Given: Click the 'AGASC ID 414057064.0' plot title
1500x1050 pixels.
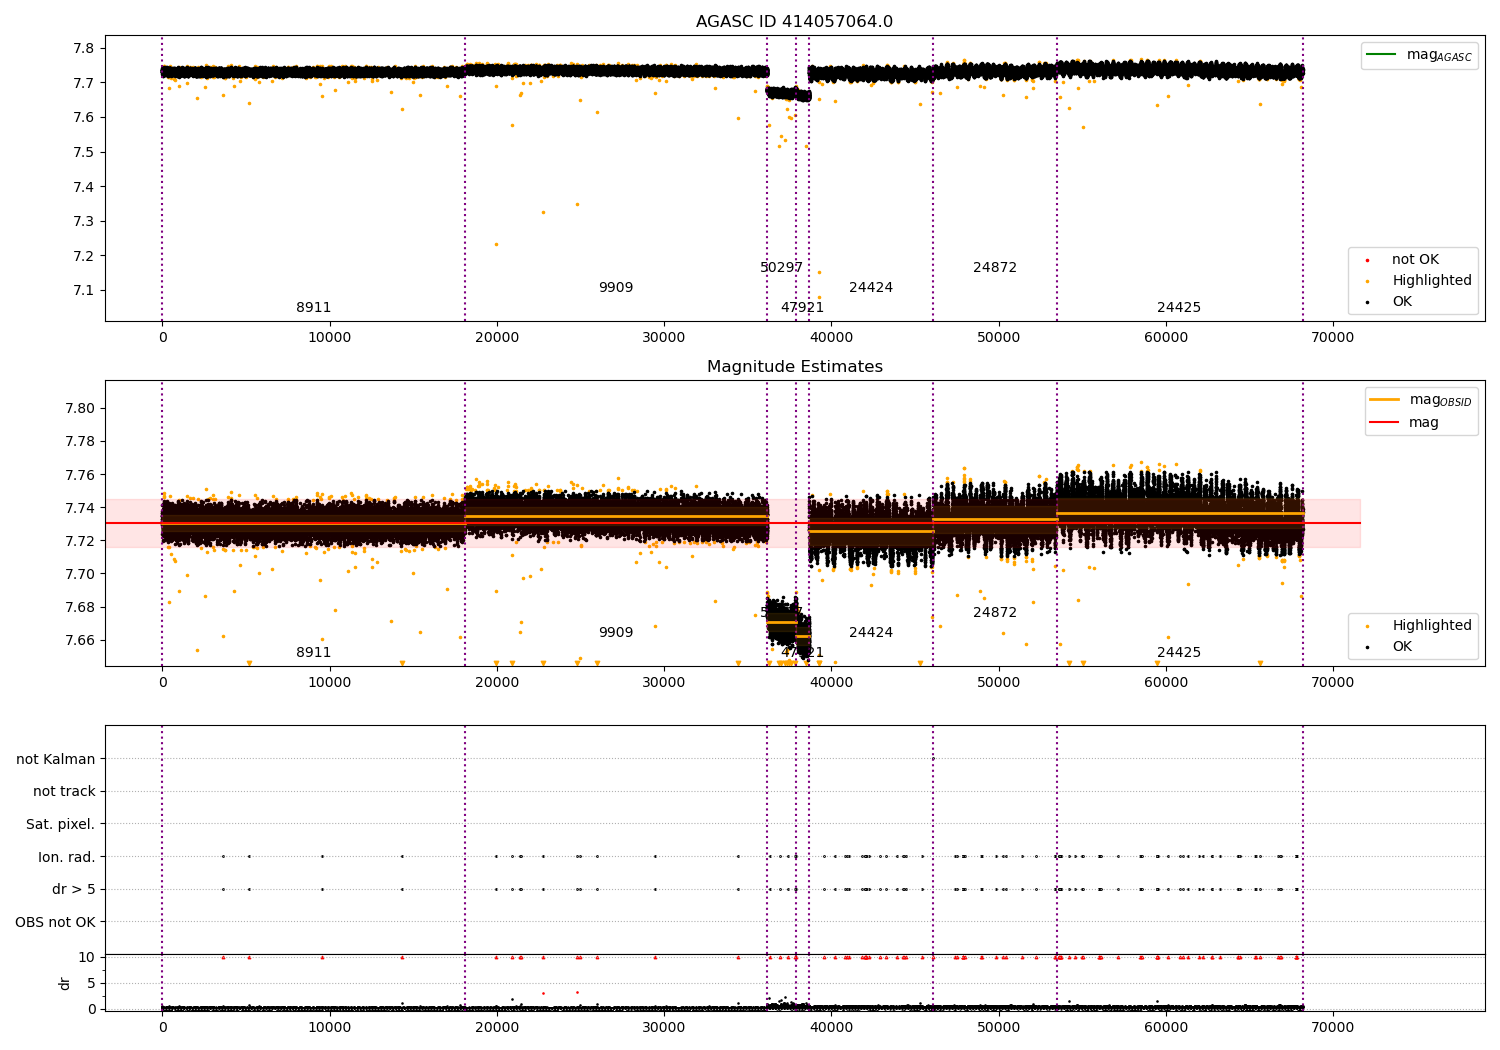Looking at the screenshot, I should coord(794,22).
